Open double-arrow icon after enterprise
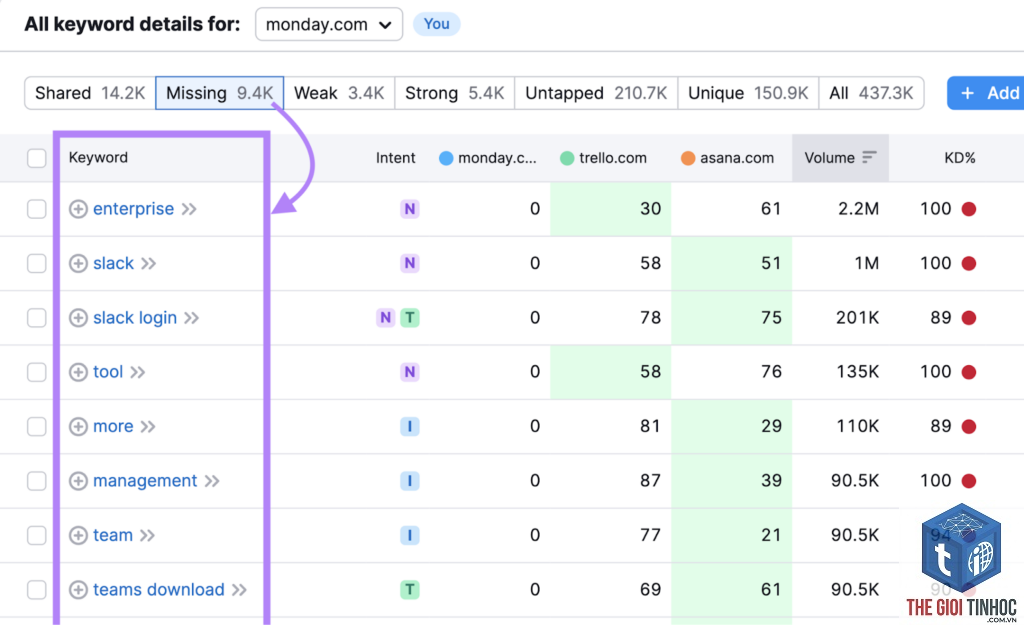1024x625 pixels. 189,209
